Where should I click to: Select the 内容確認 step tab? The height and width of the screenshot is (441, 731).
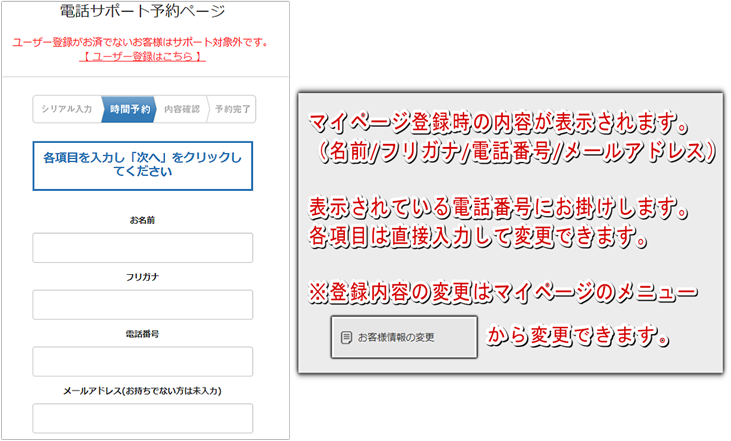point(182,109)
